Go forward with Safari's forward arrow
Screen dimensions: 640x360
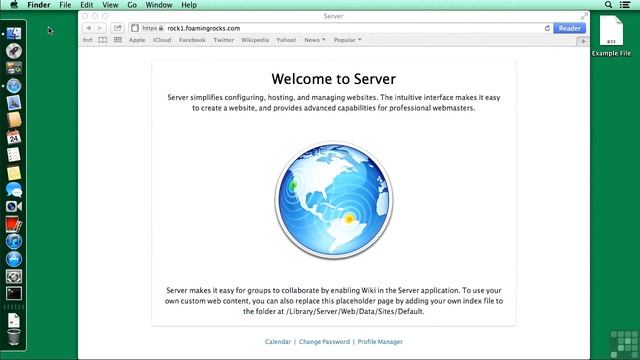pyautogui.click(x=100, y=28)
